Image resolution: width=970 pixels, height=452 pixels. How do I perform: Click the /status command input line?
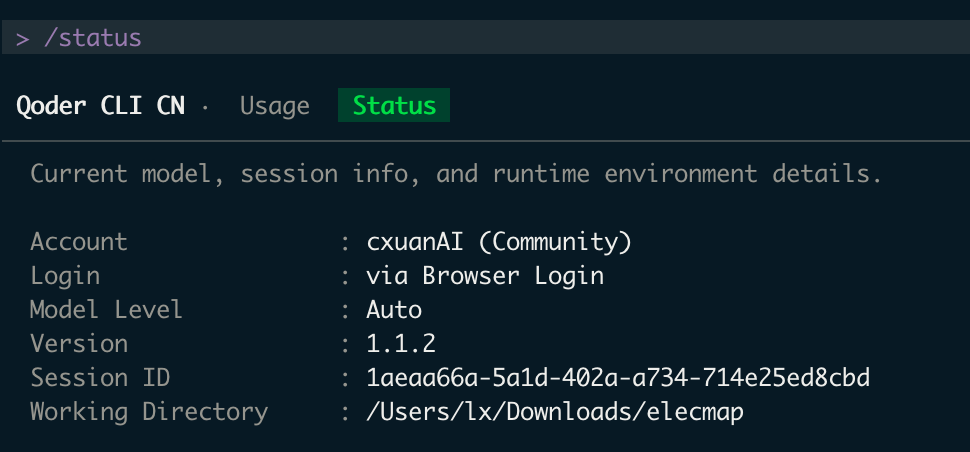[486, 37]
